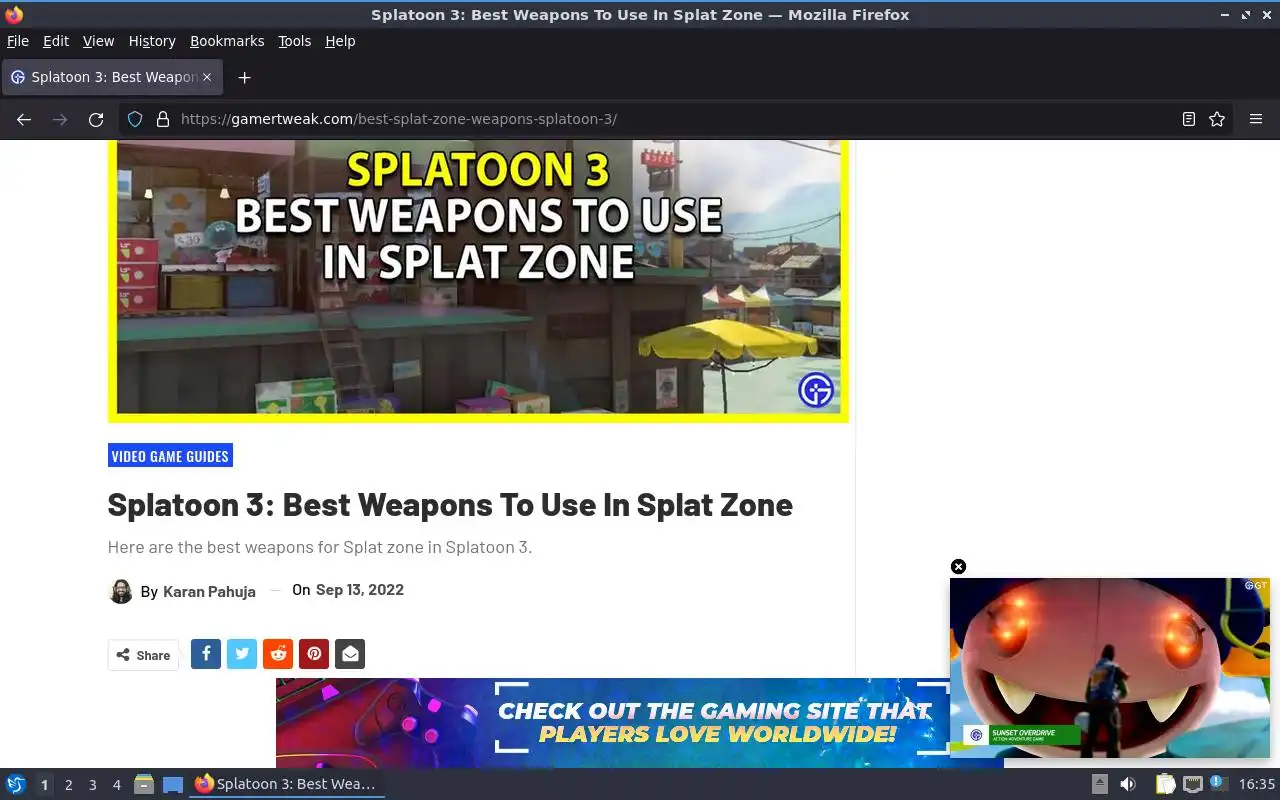The width and height of the screenshot is (1280, 800).
Task: Close the floating video player
Action: pyautogui.click(x=958, y=566)
